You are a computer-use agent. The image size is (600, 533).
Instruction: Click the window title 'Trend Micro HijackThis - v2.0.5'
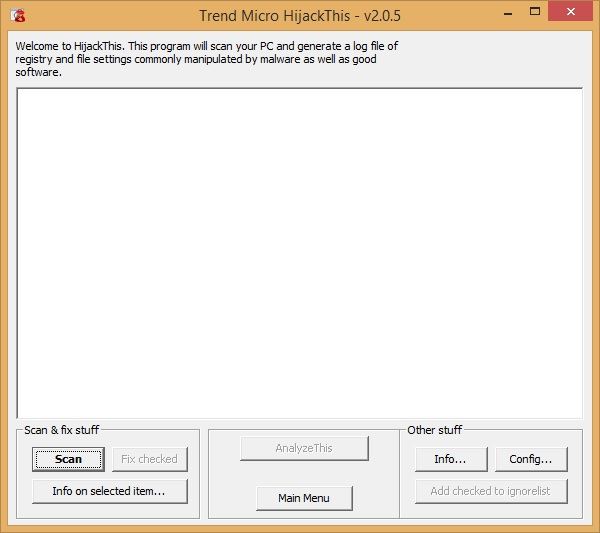pos(300,16)
